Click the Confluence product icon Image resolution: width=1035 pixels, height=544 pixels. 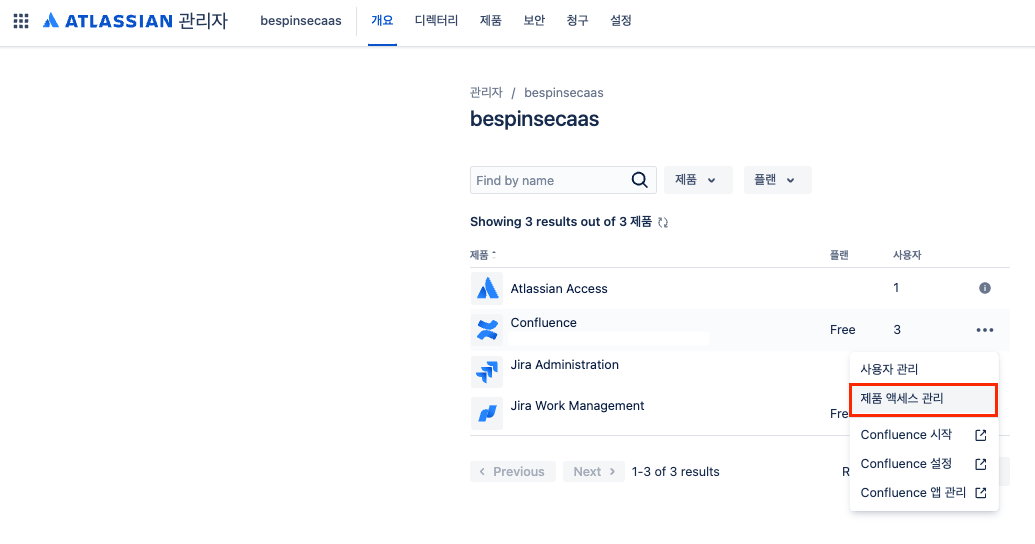(487, 329)
